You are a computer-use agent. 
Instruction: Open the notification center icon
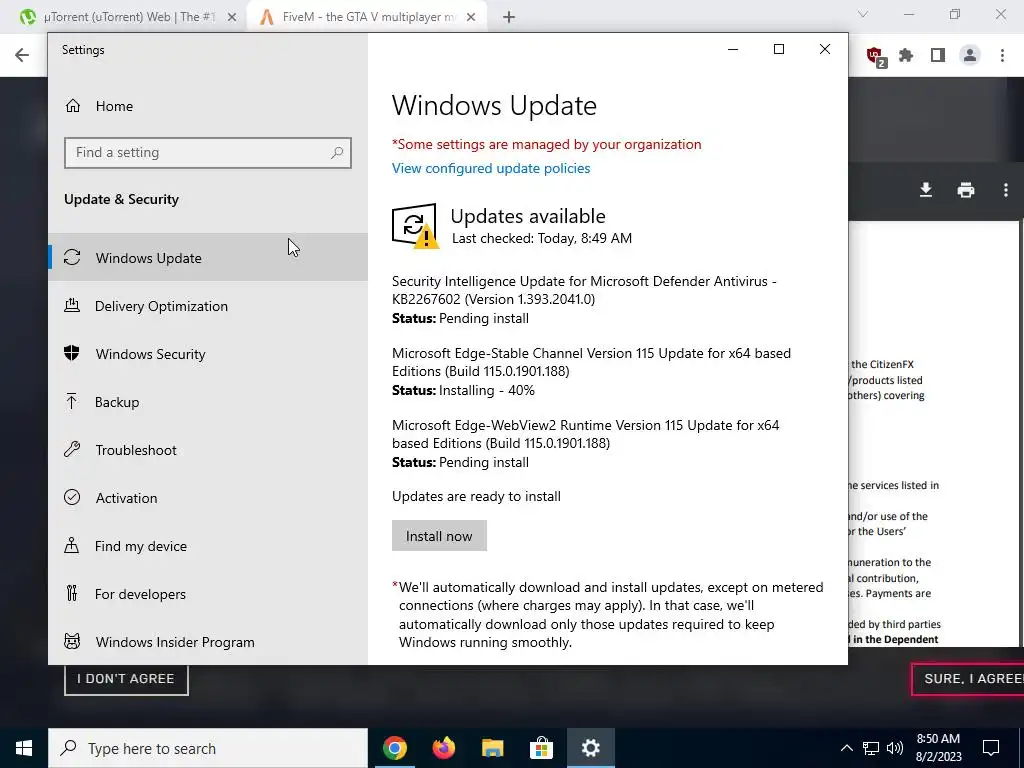(991, 748)
